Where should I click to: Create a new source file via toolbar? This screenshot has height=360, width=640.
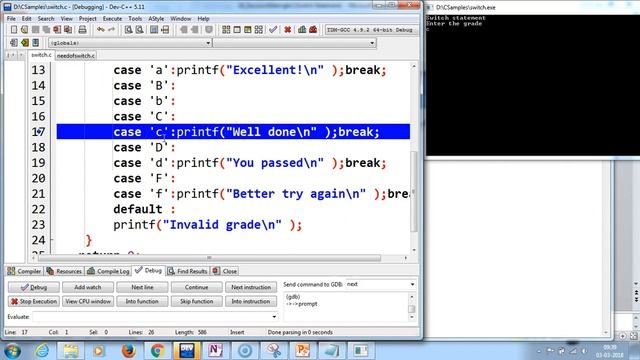point(14,30)
